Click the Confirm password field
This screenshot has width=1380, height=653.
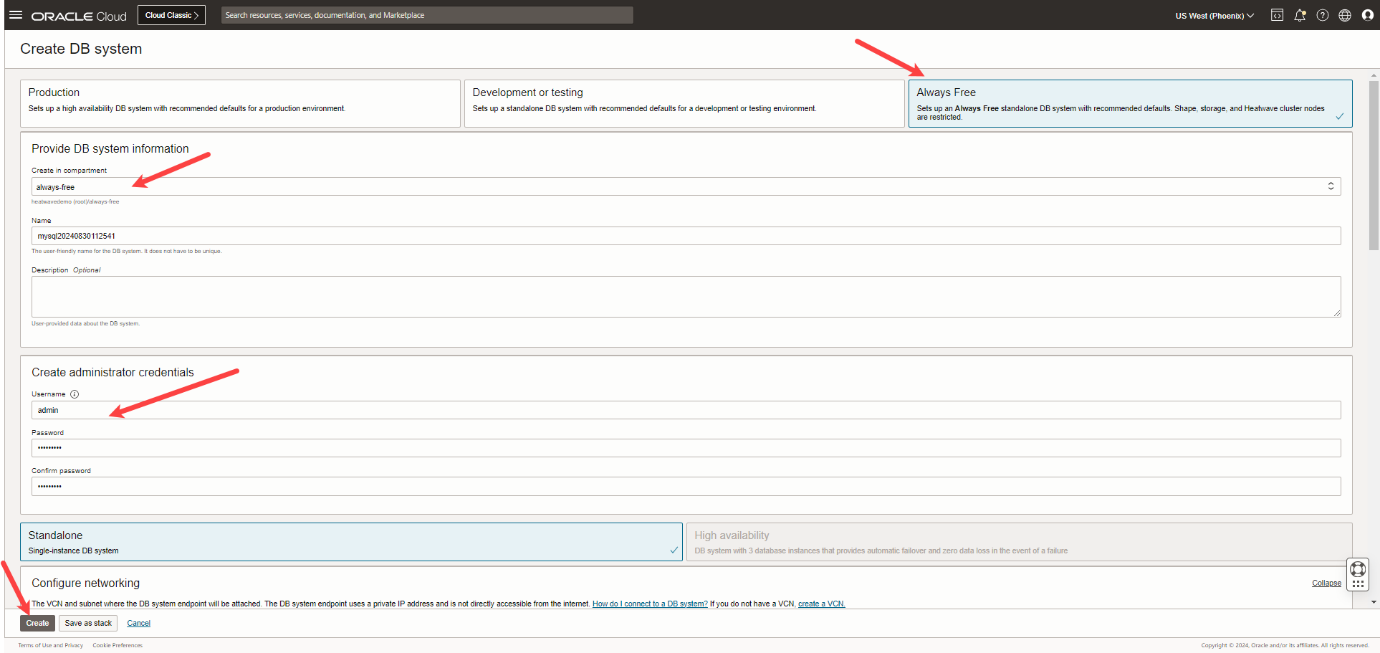pyautogui.click(x=686, y=486)
